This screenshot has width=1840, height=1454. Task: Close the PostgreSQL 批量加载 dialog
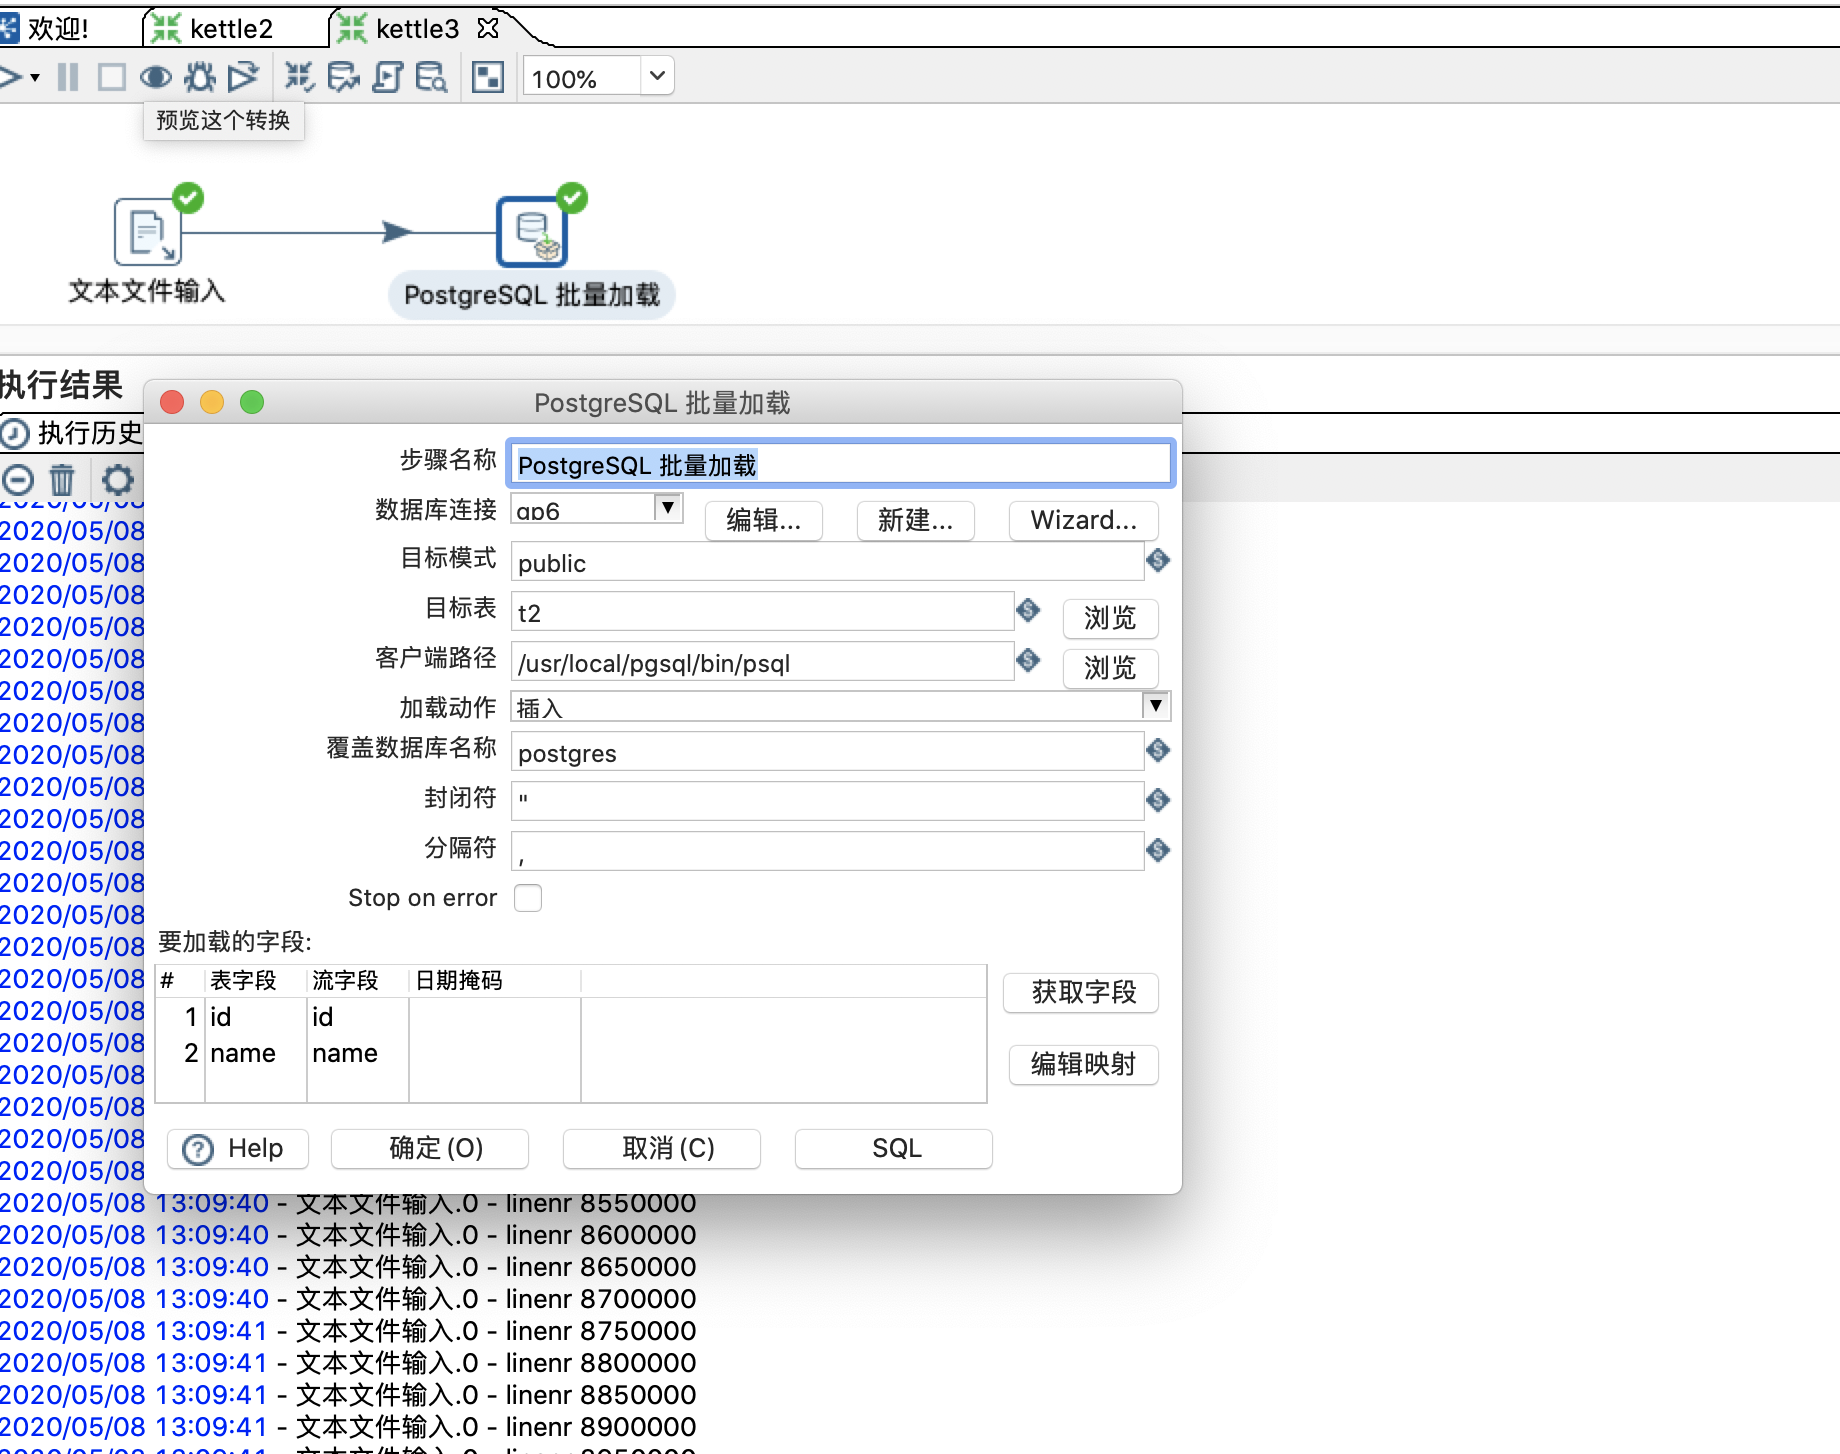pos(172,402)
